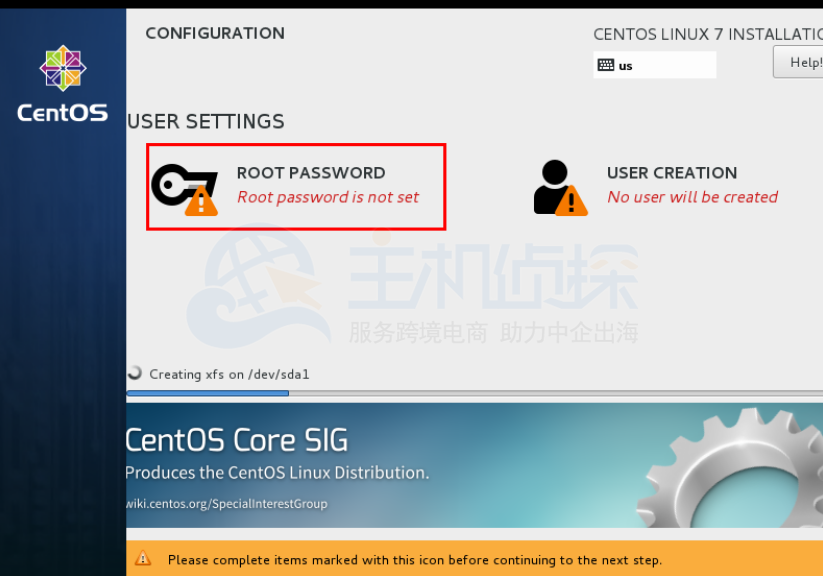Open the USER CREATION settings label
This screenshot has height=576, width=823.
point(672,173)
